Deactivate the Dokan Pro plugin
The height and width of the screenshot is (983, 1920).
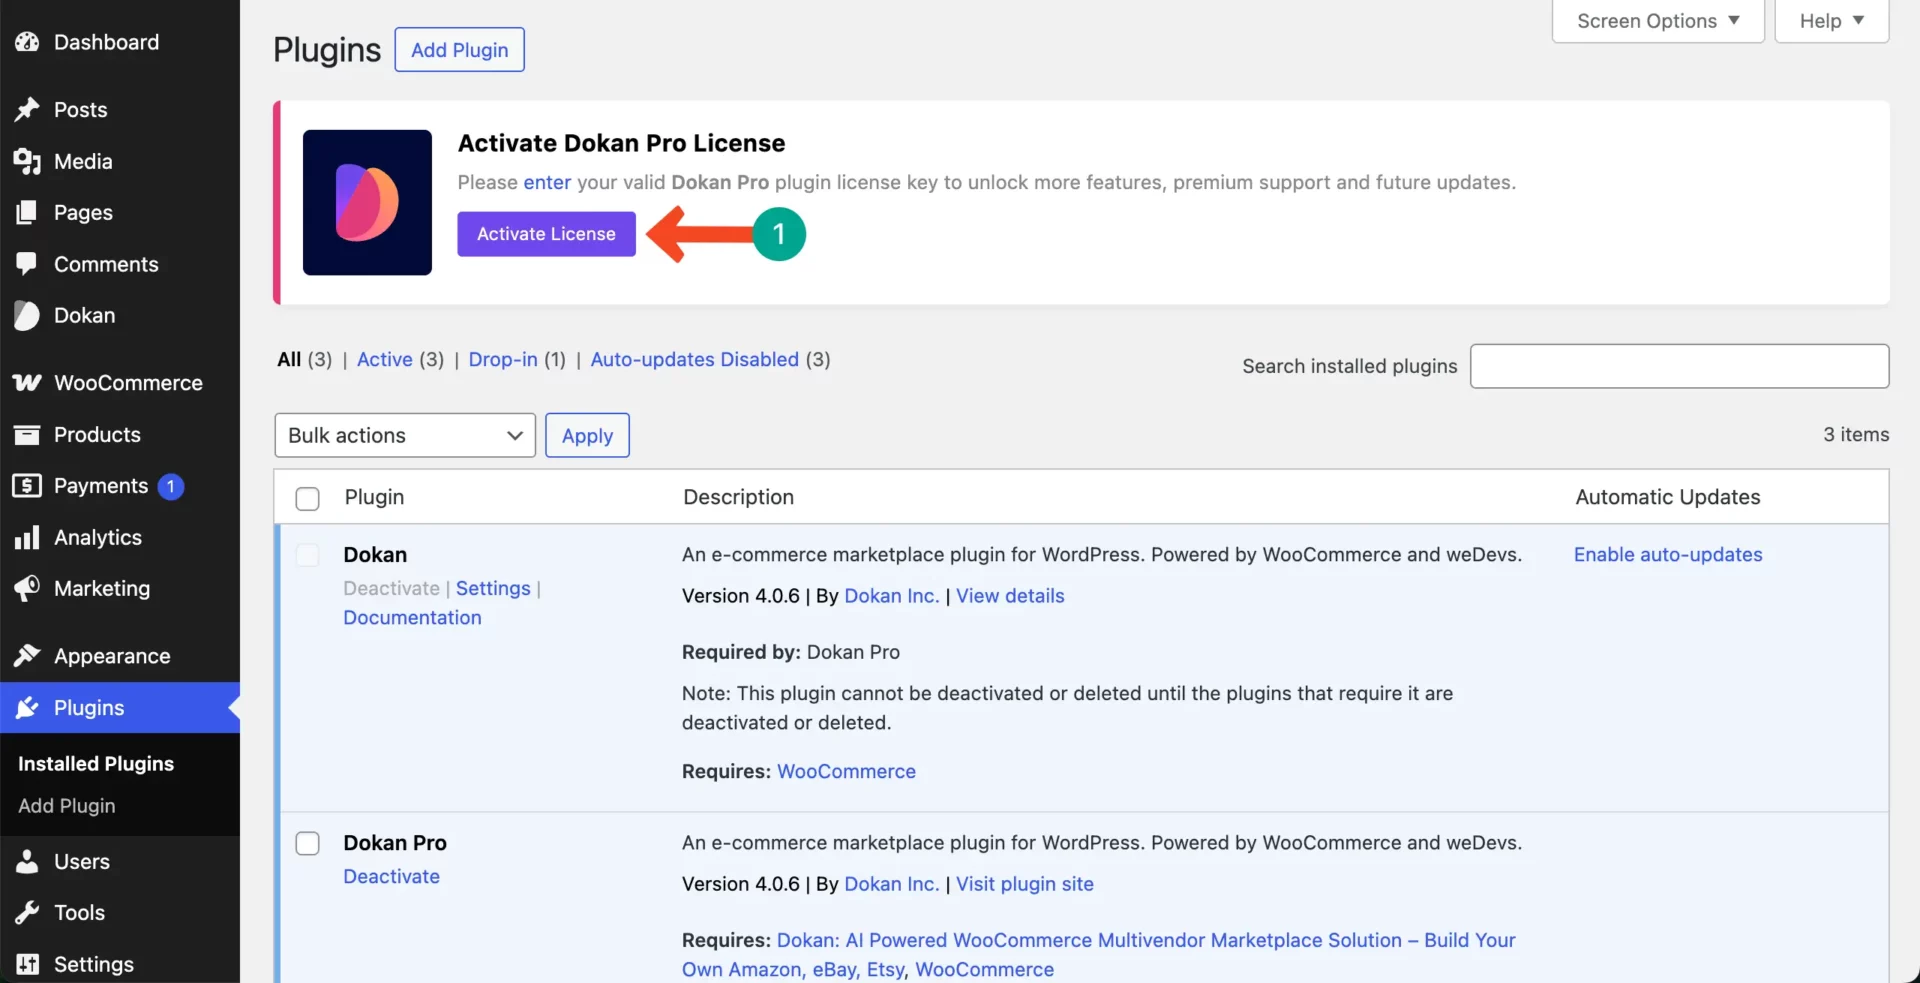pyautogui.click(x=391, y=877)
